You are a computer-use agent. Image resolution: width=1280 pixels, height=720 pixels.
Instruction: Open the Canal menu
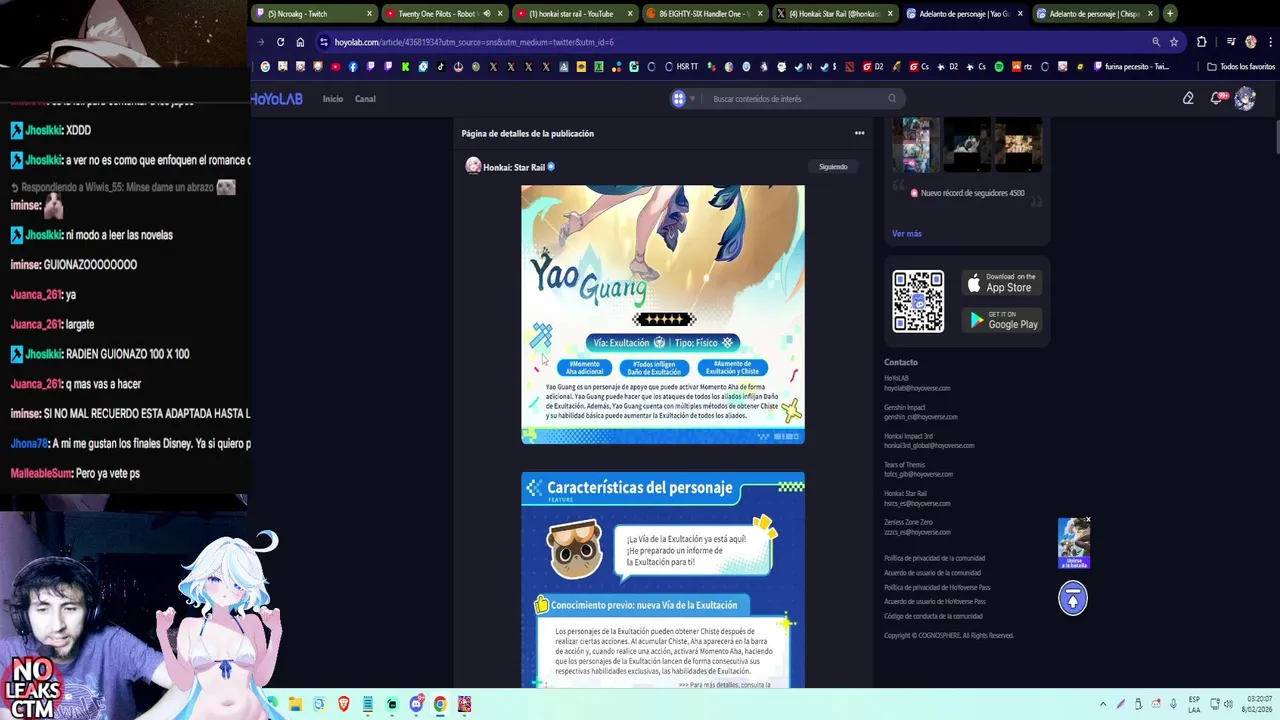tap(365, 99)
